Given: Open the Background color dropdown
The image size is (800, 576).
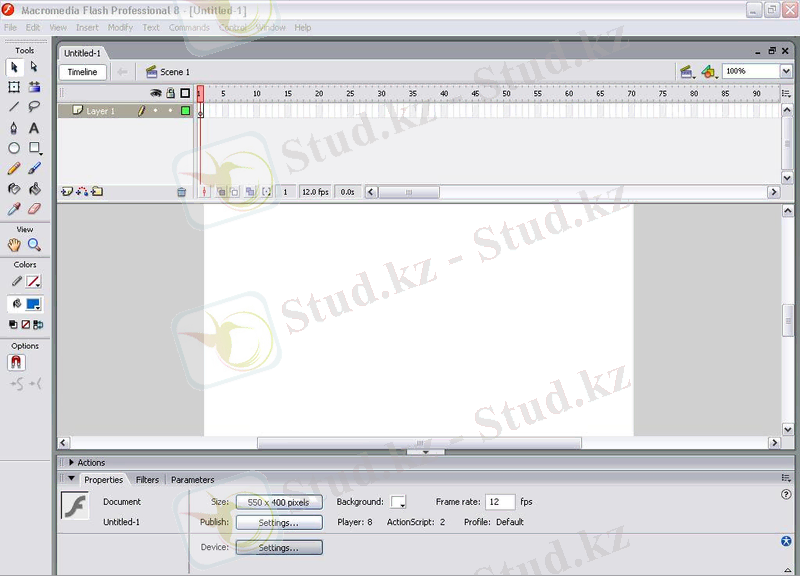Looking at the screenshot, I should click(398, 502).
